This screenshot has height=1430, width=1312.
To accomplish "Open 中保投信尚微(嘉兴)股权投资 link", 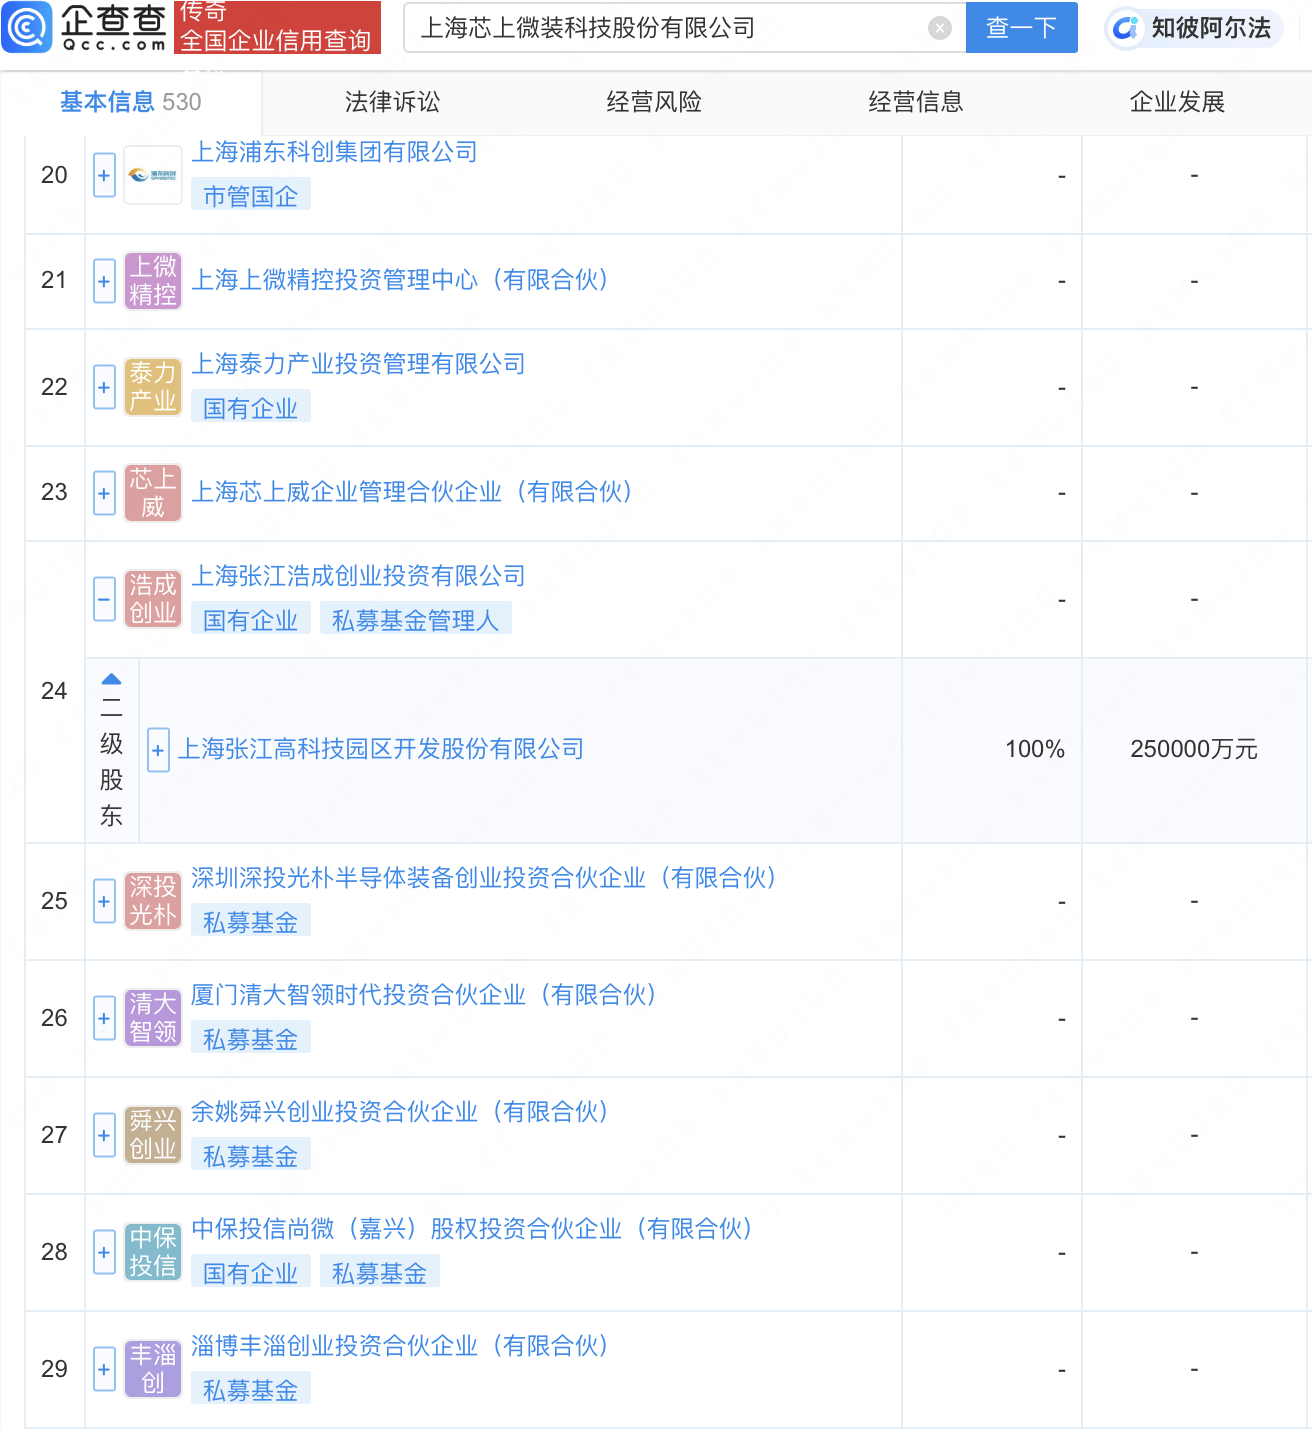I will coord(472,1229).
